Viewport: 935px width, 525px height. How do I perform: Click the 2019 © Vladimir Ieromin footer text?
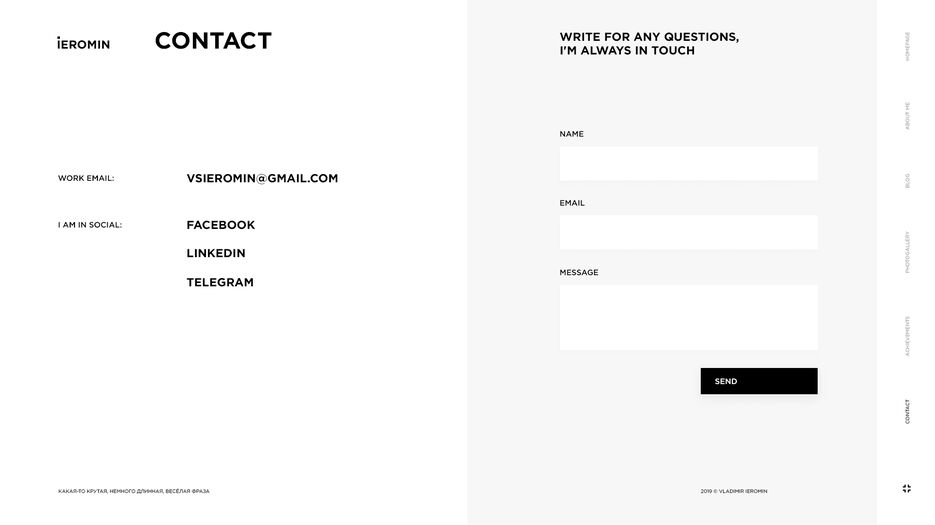point(734,491)
